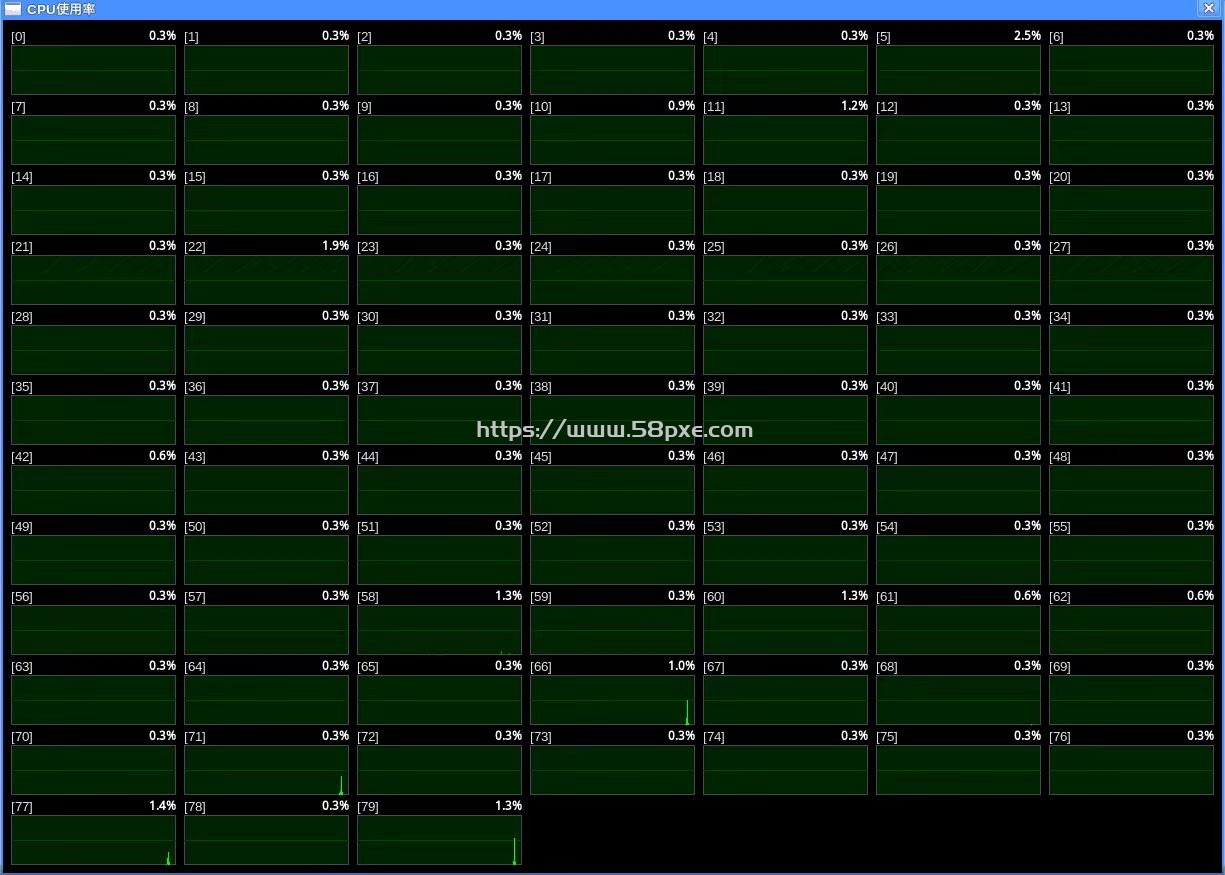Select the CPU [5] usage graph
The width and height of the screenshot is (1225, 875).
[958, 70]
